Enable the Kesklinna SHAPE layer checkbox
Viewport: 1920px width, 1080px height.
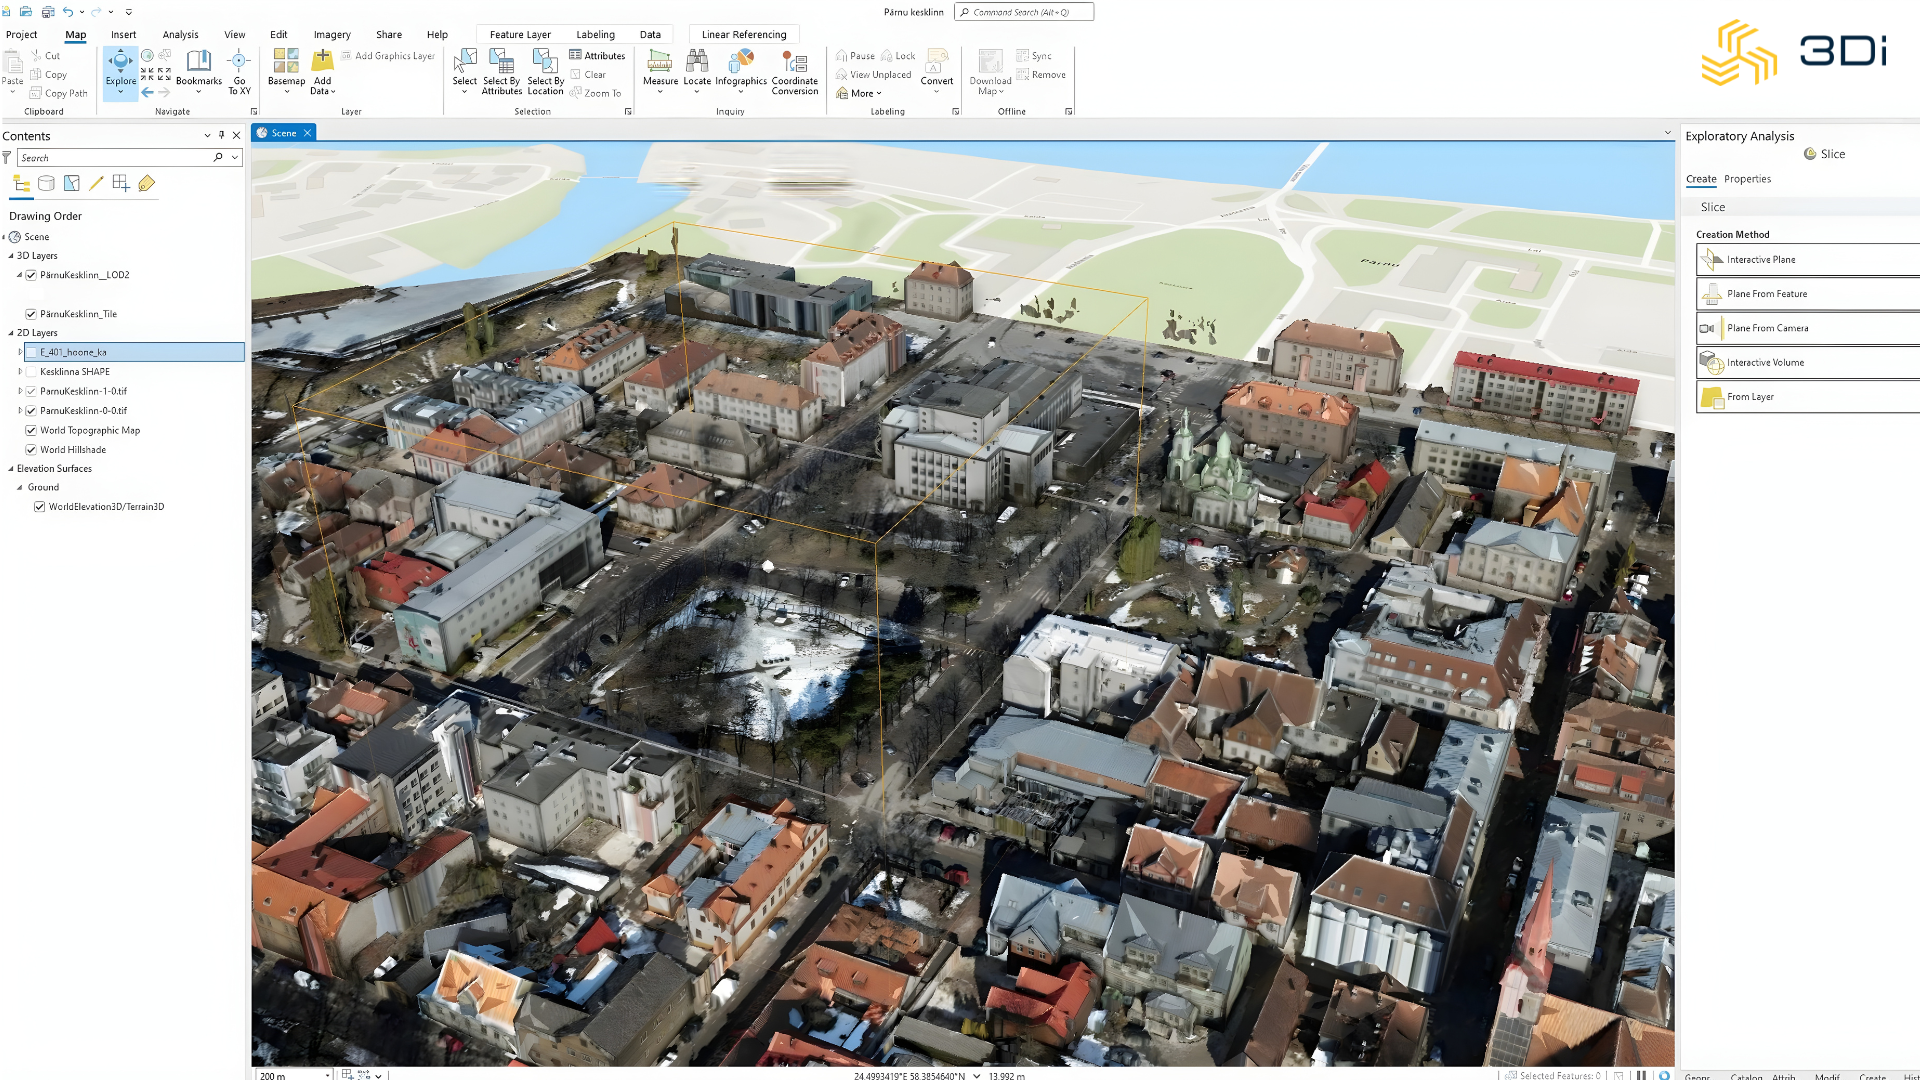[x=31, y=372]
